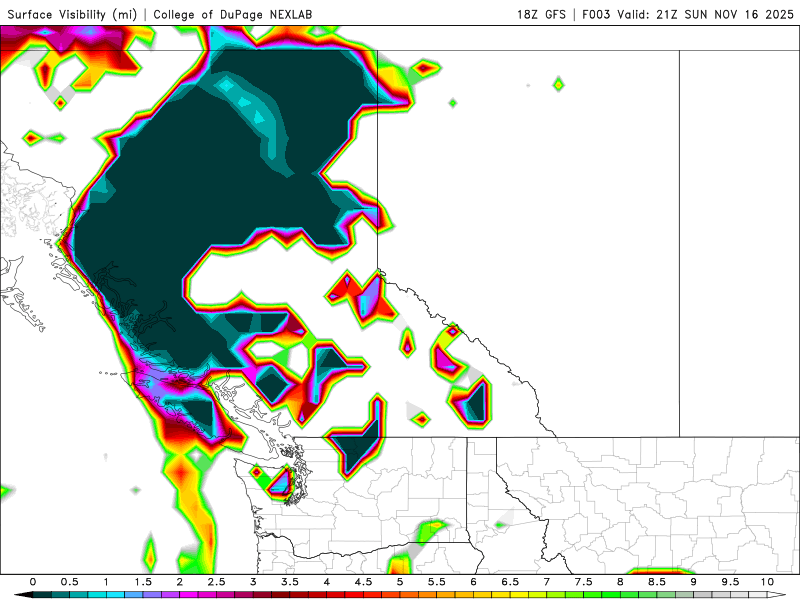
Task: Click the yellow swatch under label 6.5
Action: [x=520, y=595]
